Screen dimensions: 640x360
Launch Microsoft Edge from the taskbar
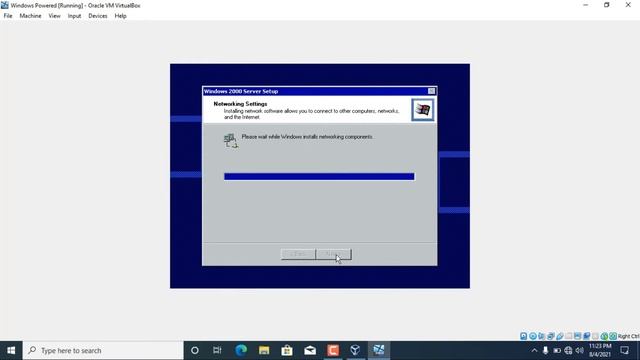click(x=241, y=350)
